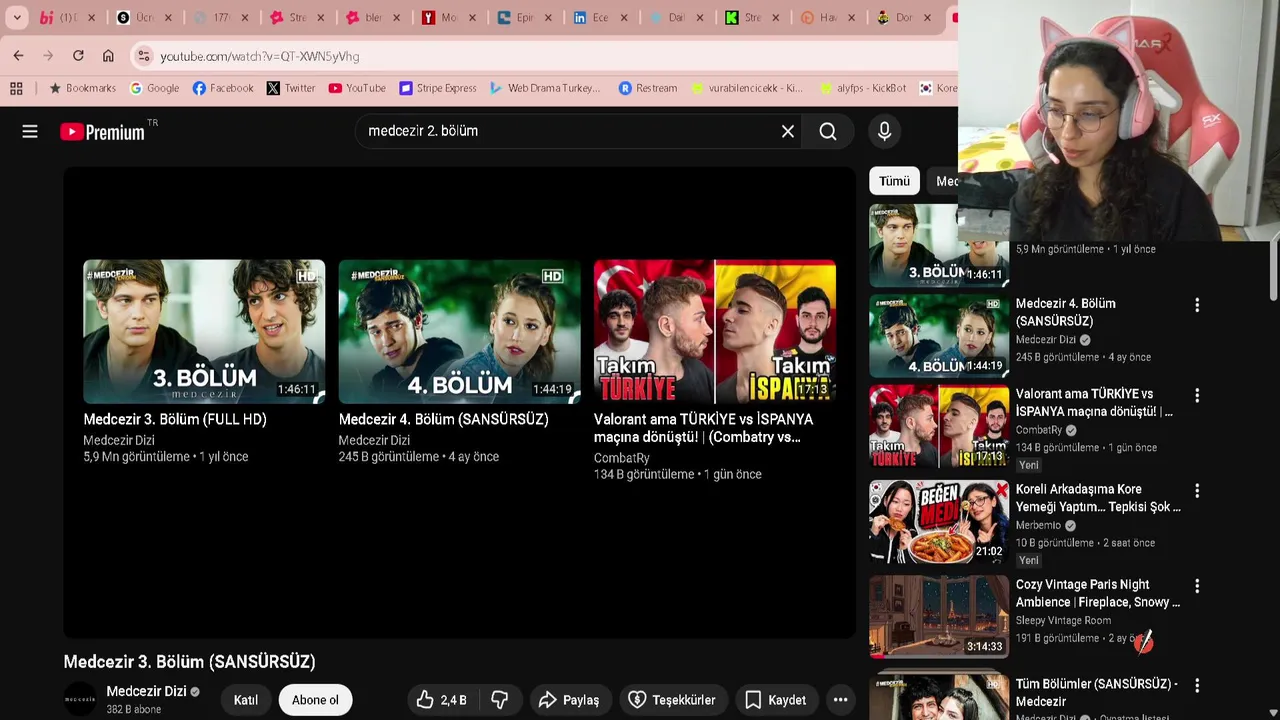
Task: Open Medcezir Dizi channel avatar
Action: click(x=80, y=699)
